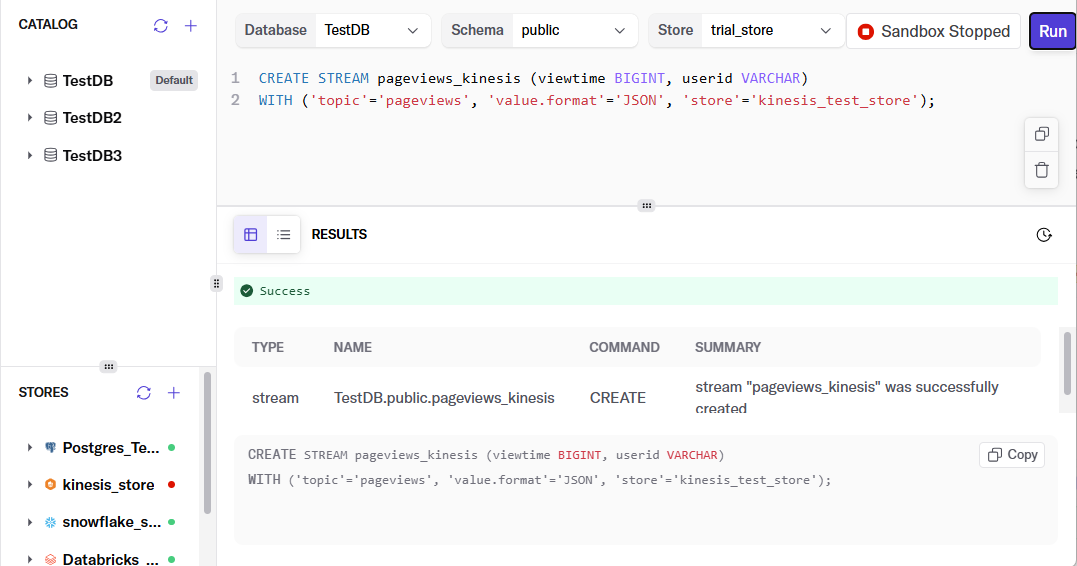Delete the query using trash icon
Image resolution: width=1077 pixels, height=566 pixels.
point(1041,170)
